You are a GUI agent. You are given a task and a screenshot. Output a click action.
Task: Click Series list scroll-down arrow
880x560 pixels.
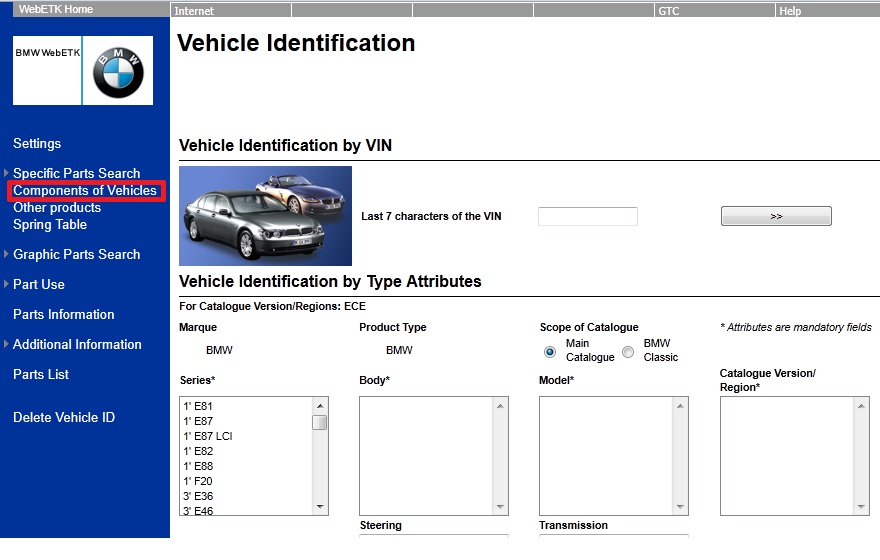pos(320,507)
